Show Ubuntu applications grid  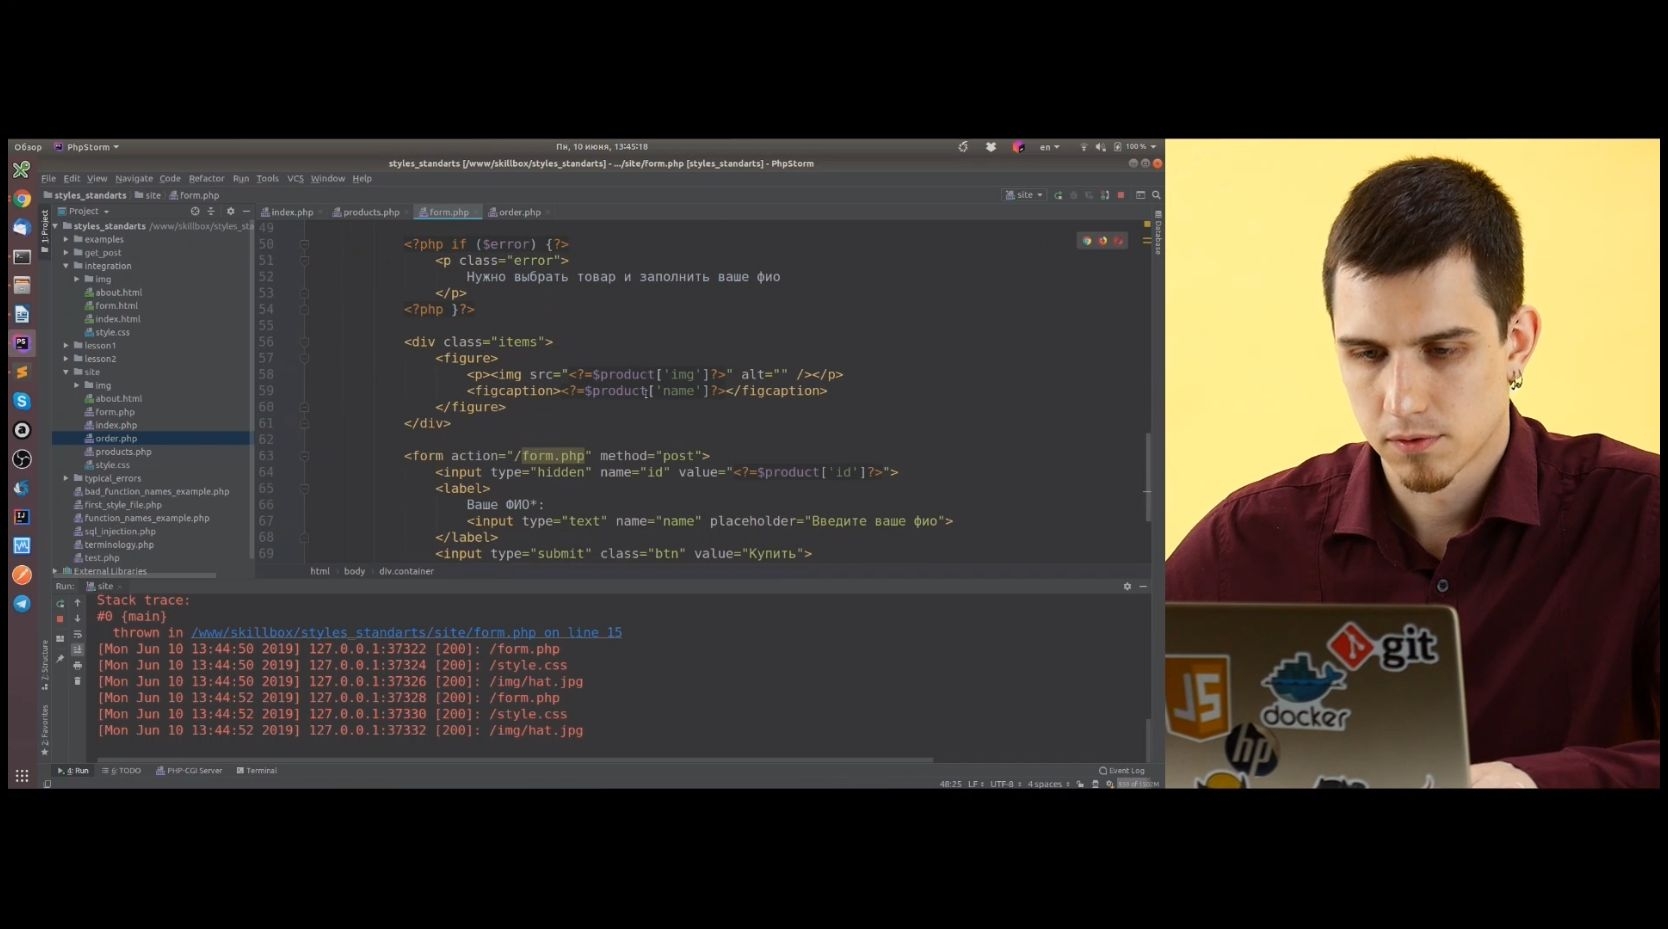pyautogui.click(x=21, y=776)
